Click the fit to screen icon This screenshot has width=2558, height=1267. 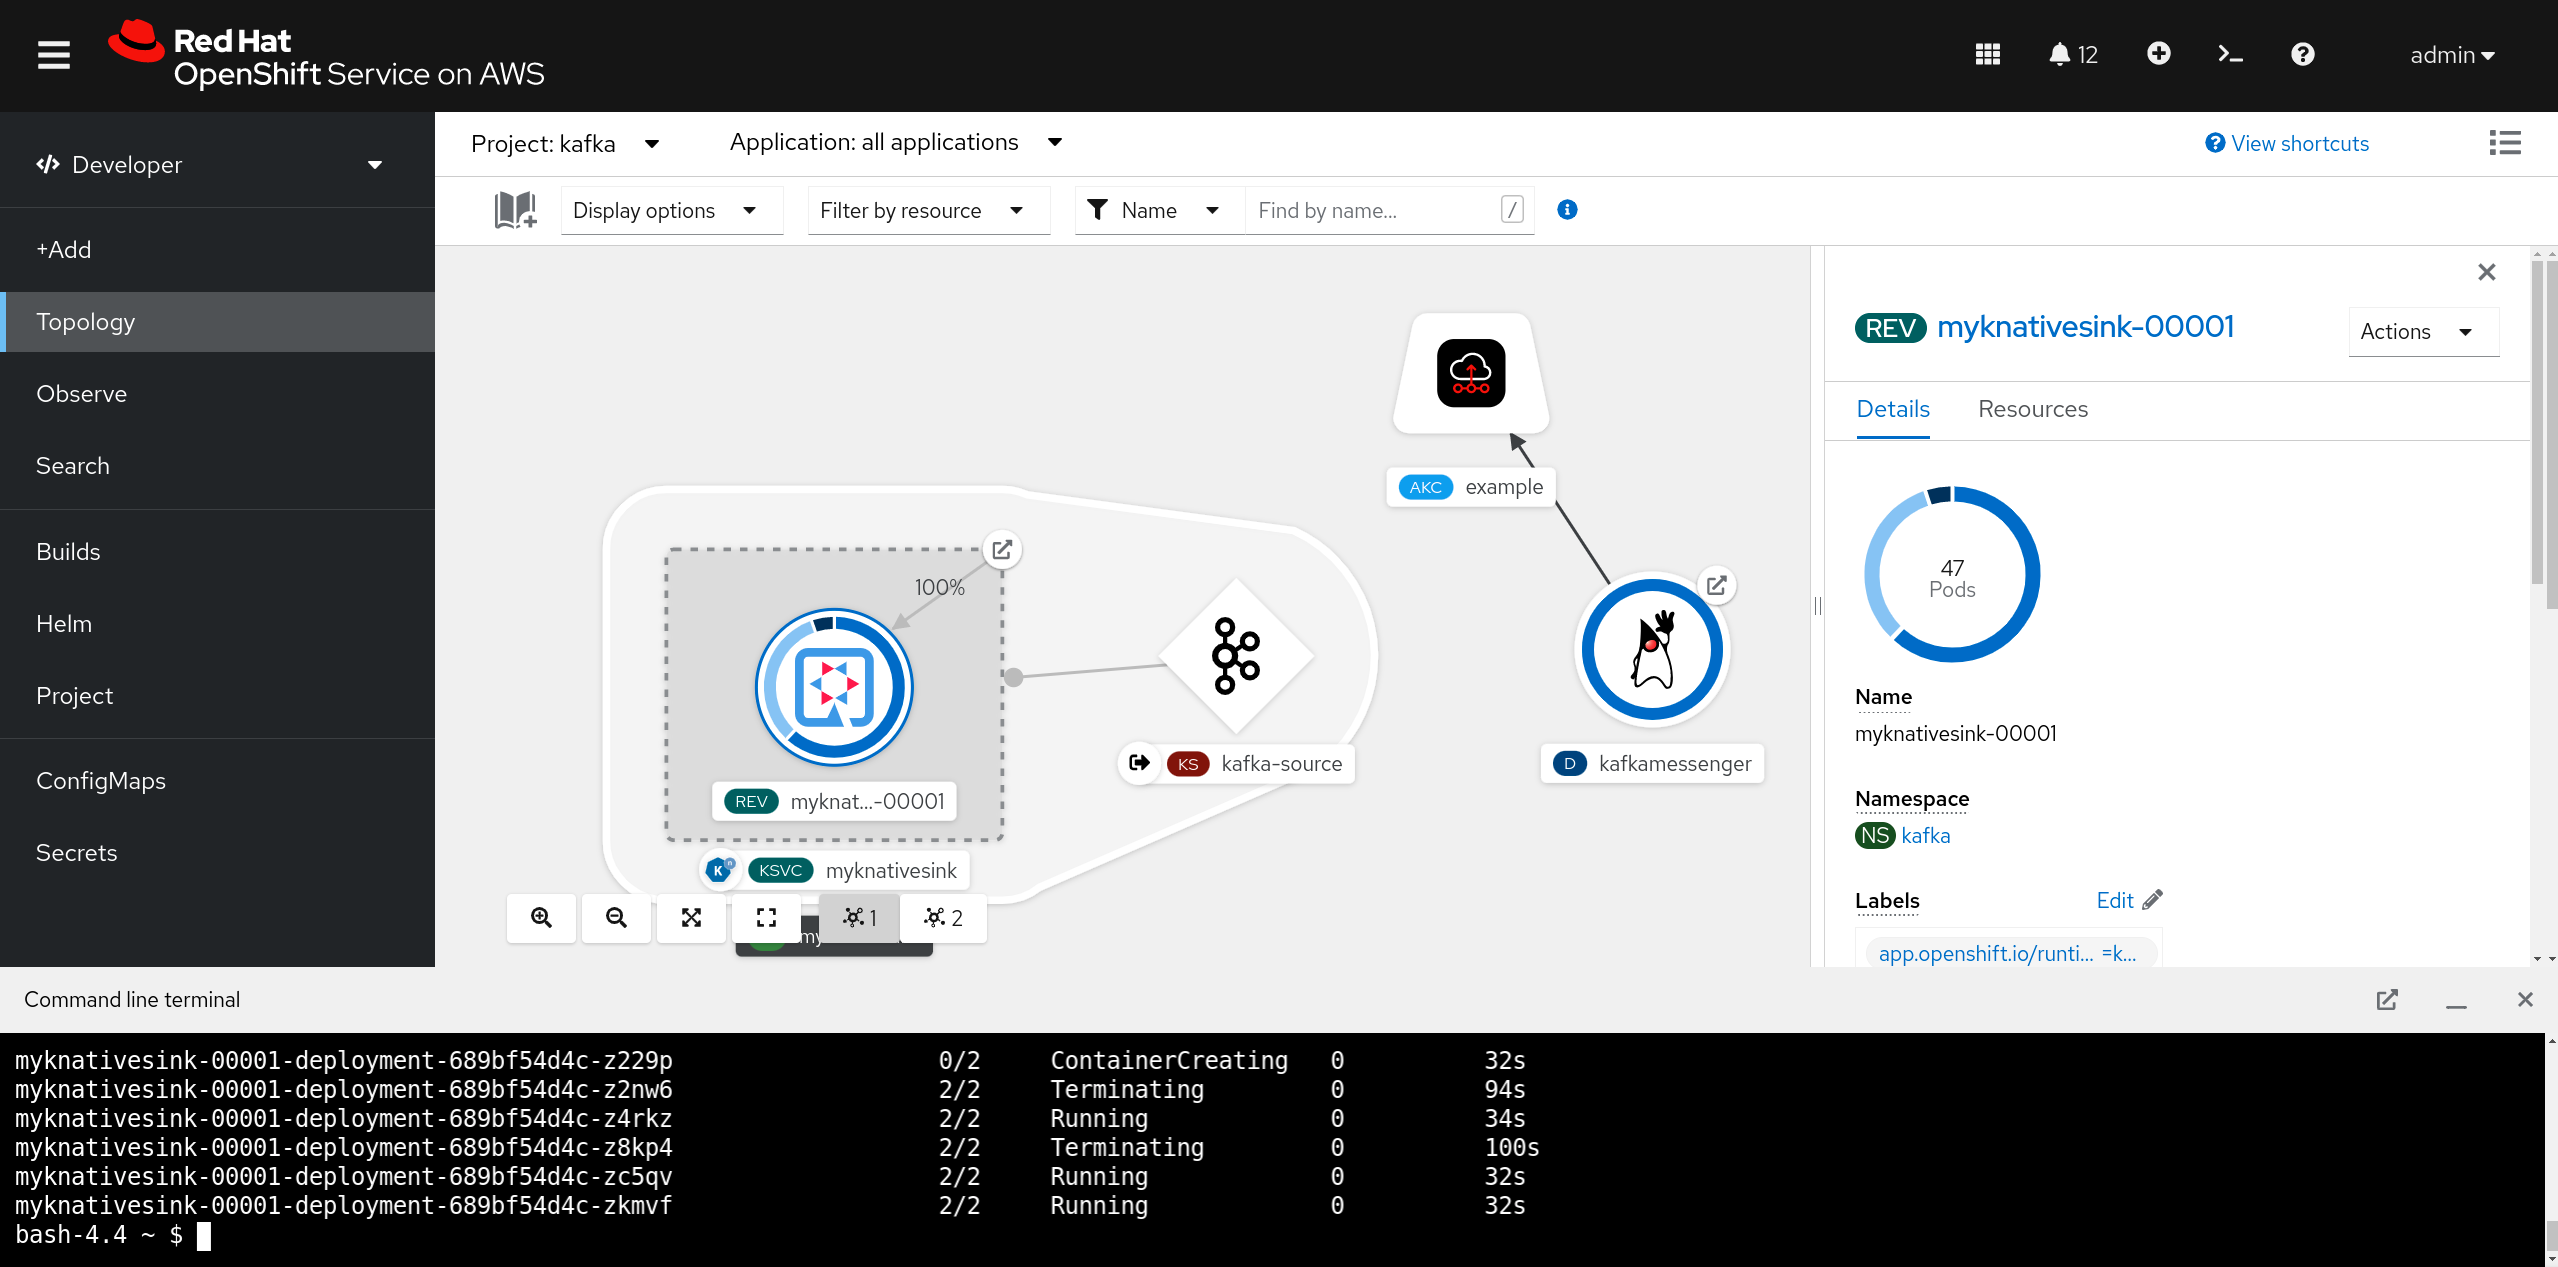(x=691, y=918)
